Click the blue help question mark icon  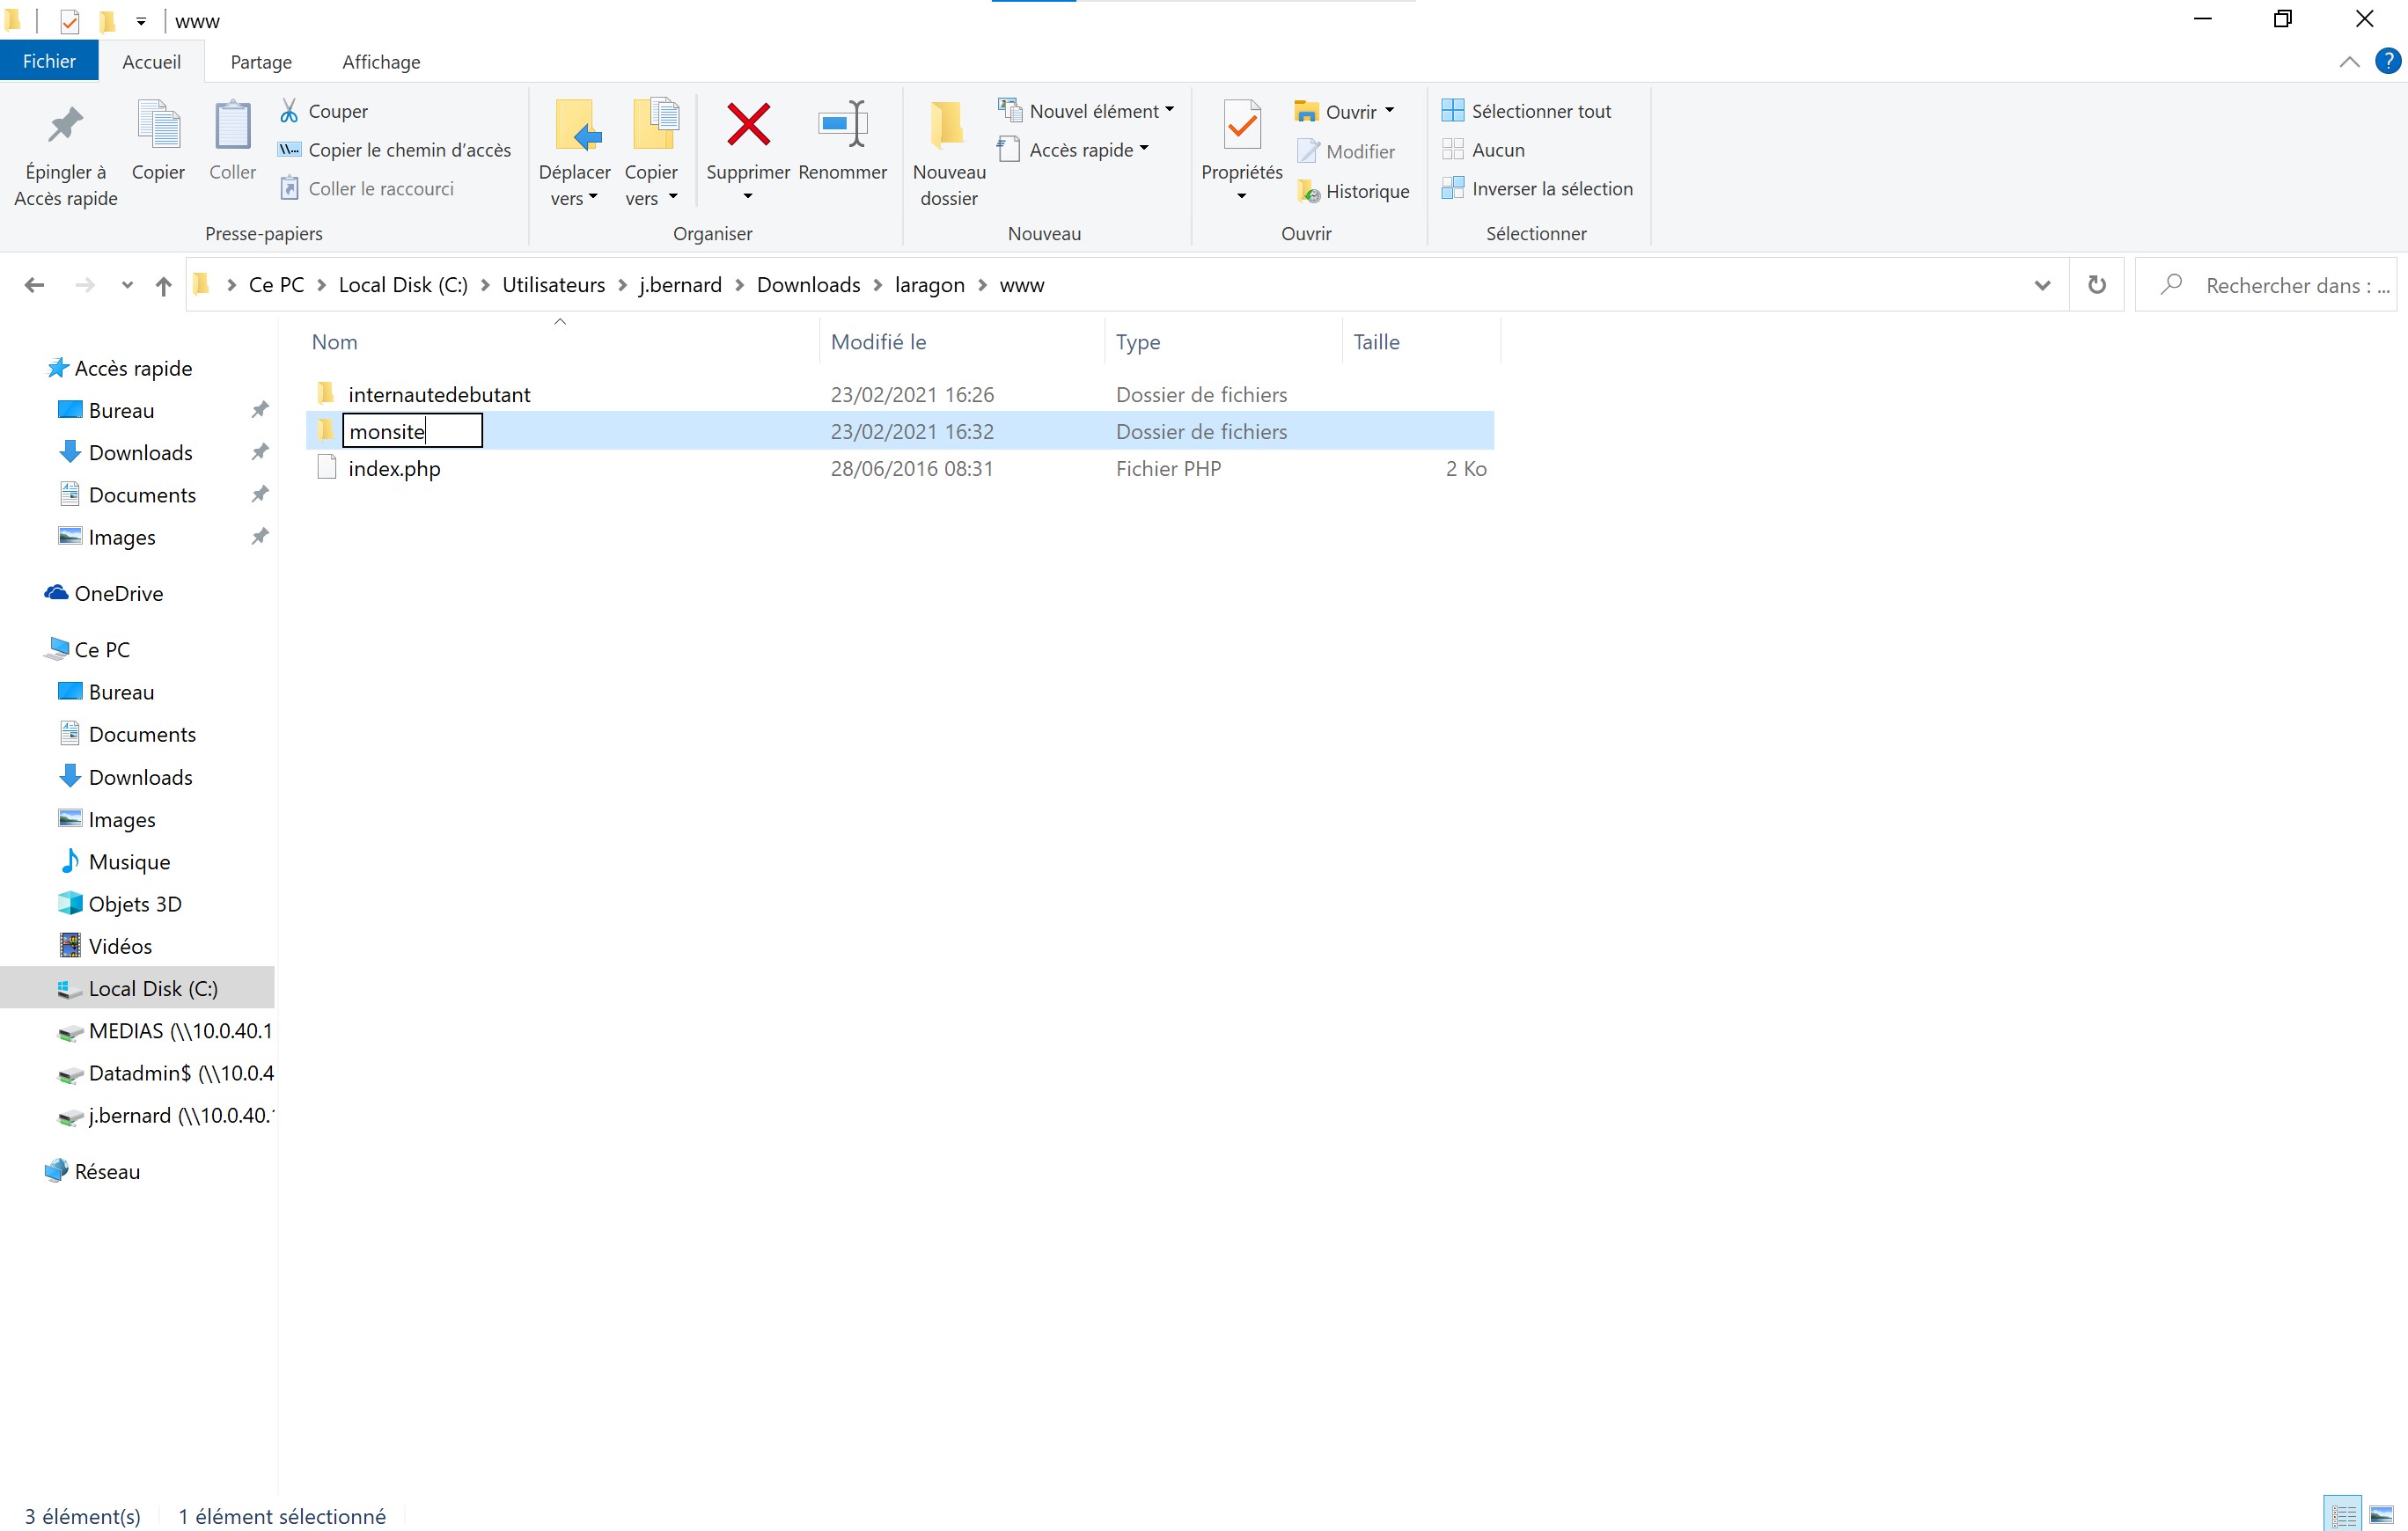pos(2388,61)
